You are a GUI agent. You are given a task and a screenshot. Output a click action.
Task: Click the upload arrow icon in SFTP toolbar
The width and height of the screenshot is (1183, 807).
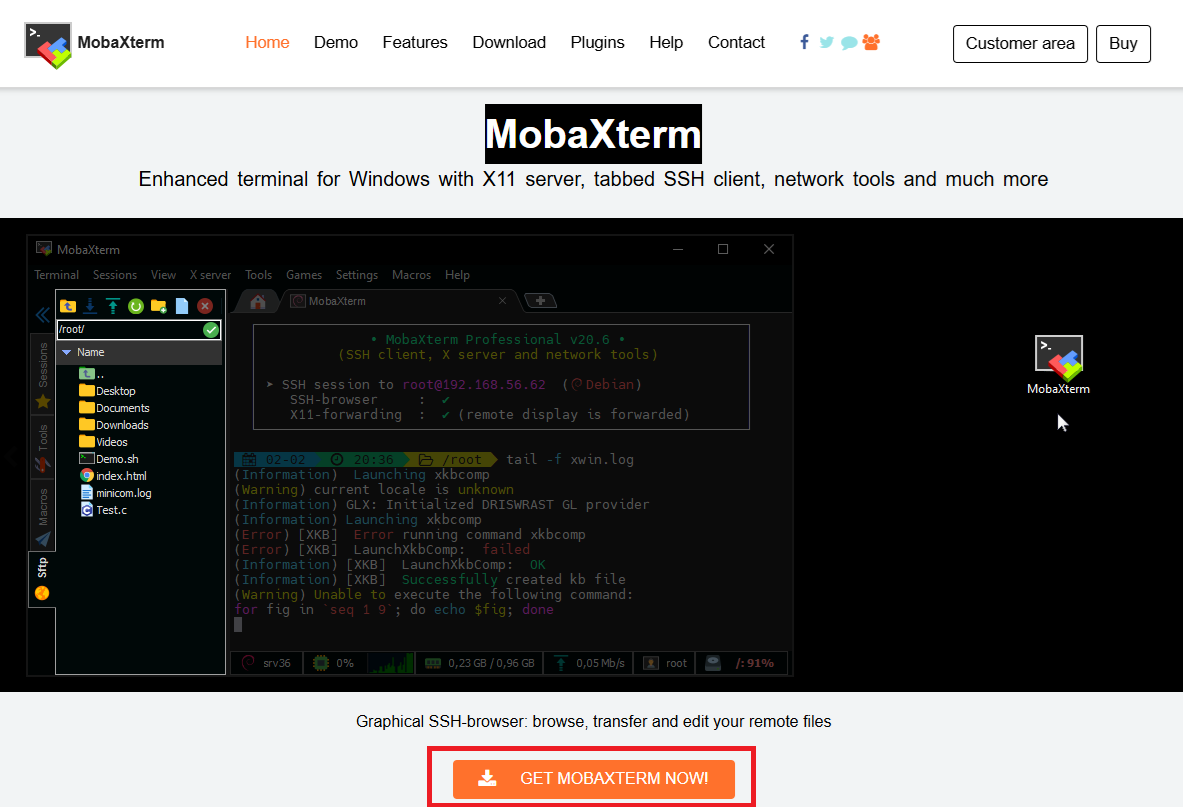(x=112, y=306)
